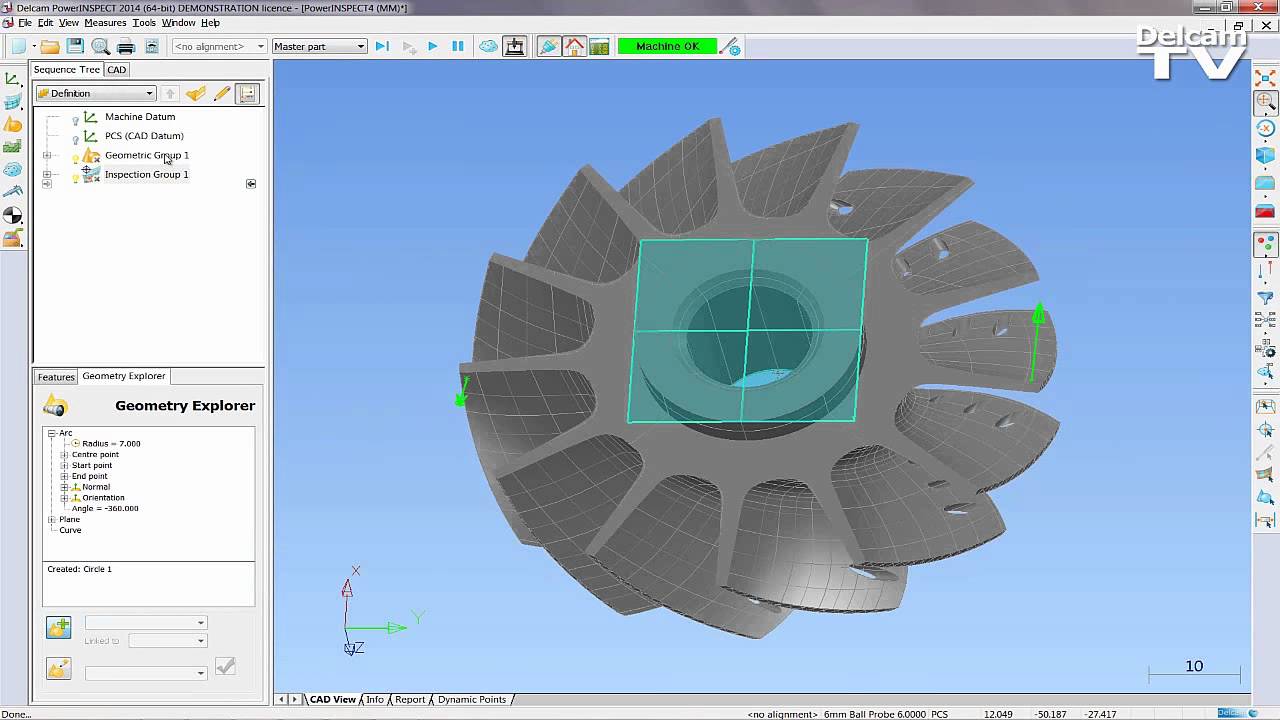Expand the Centre point node
The image size is (1280, 720).
[x=64, y=454]
